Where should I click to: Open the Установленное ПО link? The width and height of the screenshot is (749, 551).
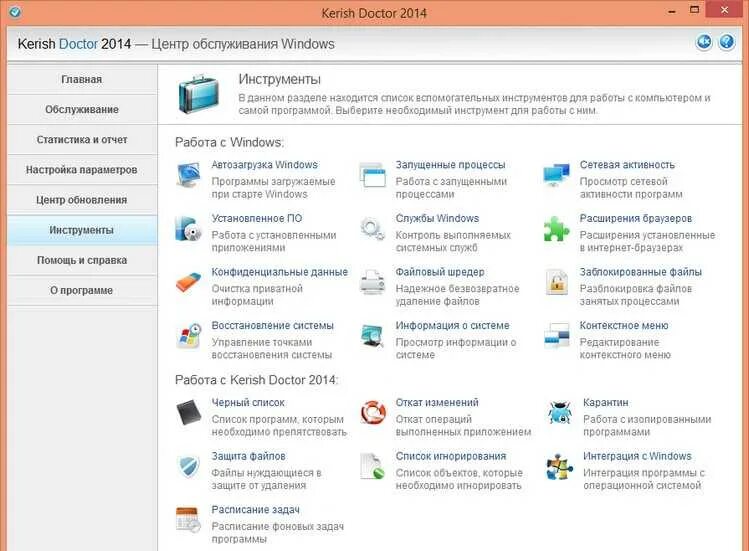click(x=257, y=218)
